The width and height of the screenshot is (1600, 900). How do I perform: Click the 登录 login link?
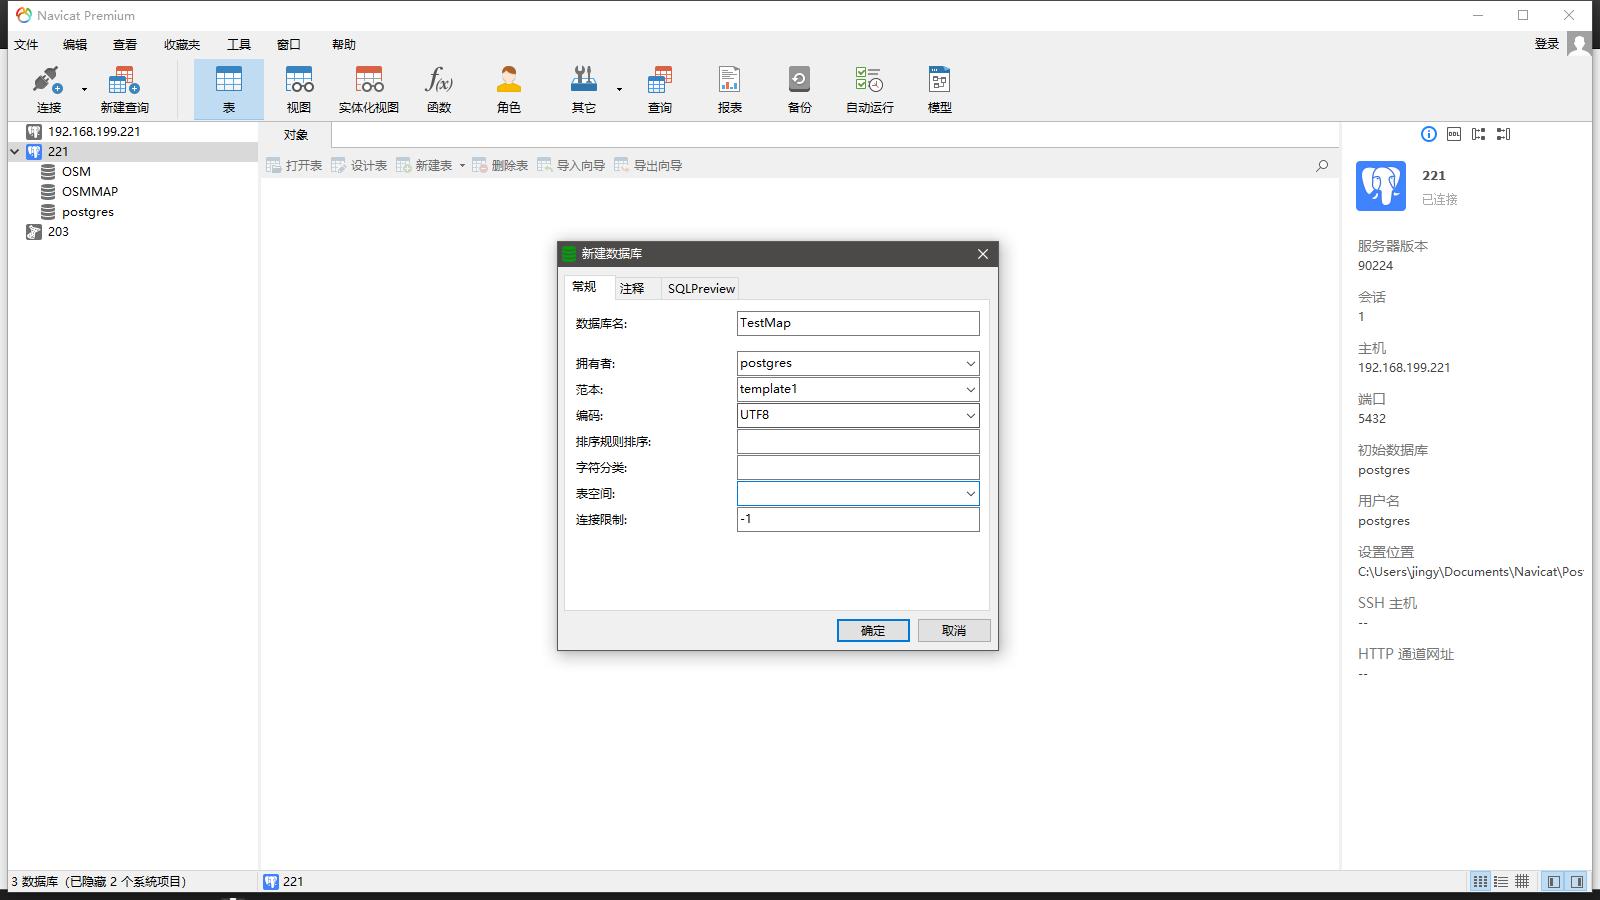1547,43
